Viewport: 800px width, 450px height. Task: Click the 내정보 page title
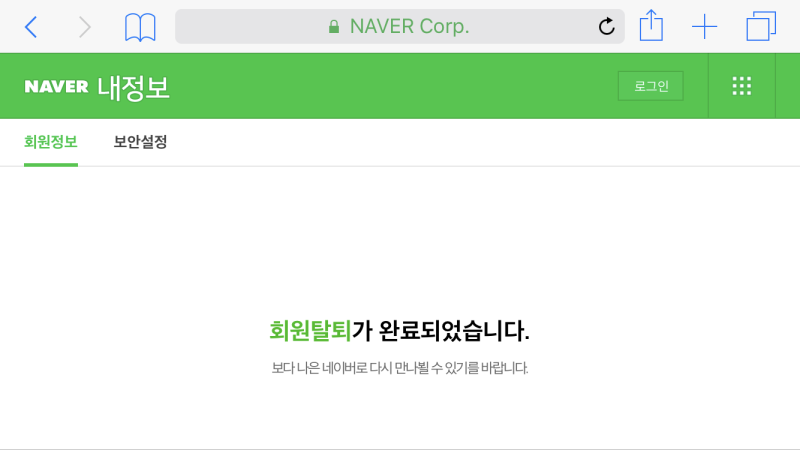[133, 88]
